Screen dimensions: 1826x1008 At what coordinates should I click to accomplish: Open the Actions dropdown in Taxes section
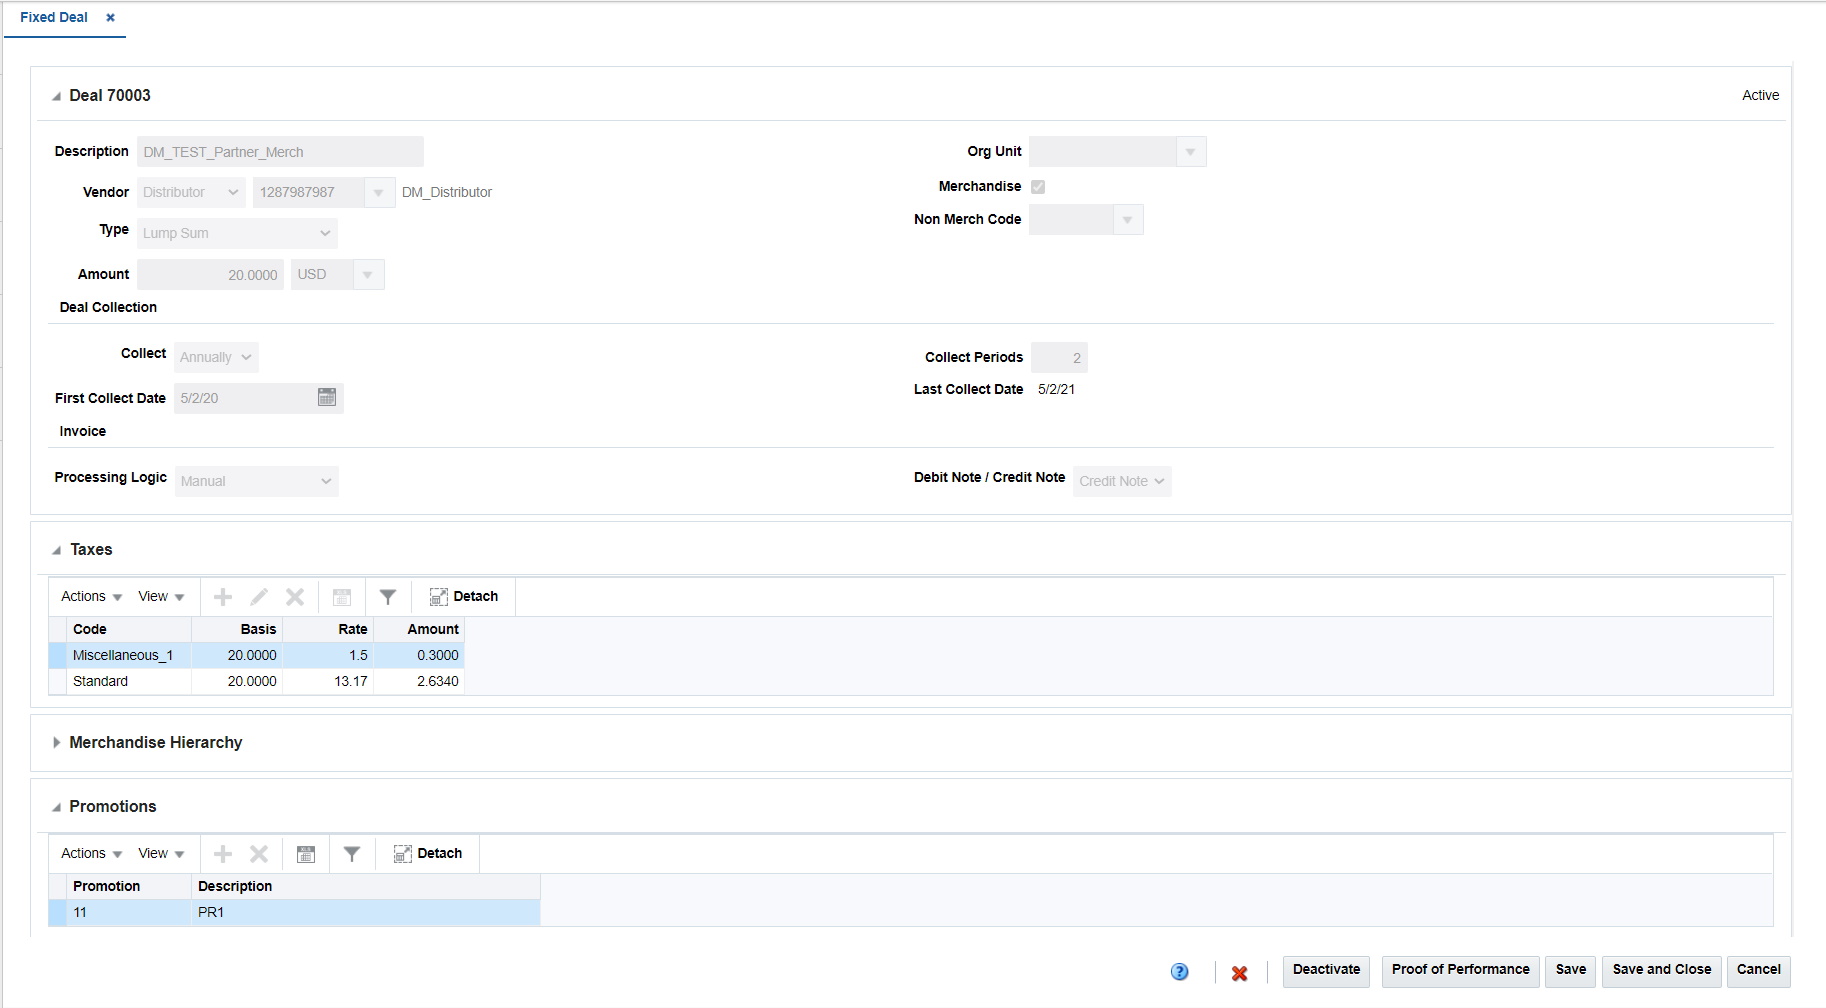88,596
